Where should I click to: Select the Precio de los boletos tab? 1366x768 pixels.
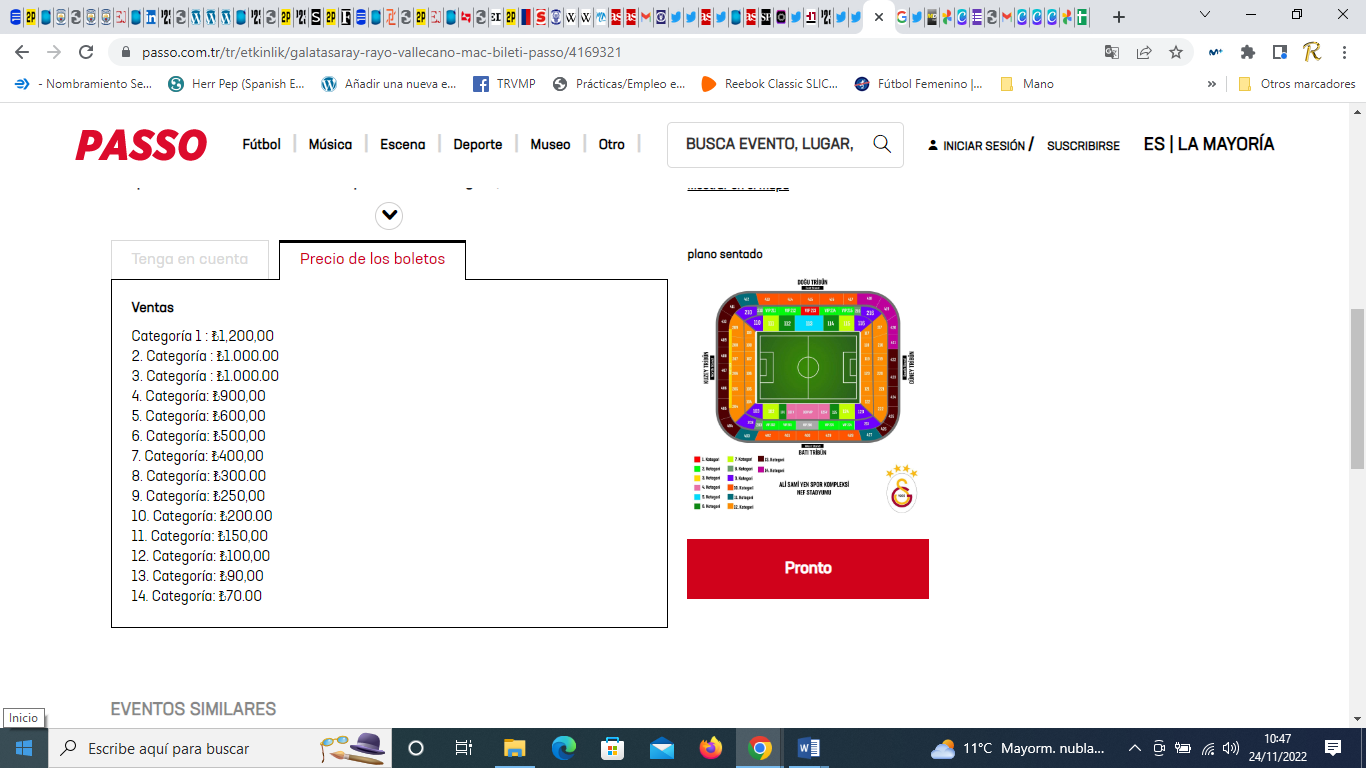point(372,259)
